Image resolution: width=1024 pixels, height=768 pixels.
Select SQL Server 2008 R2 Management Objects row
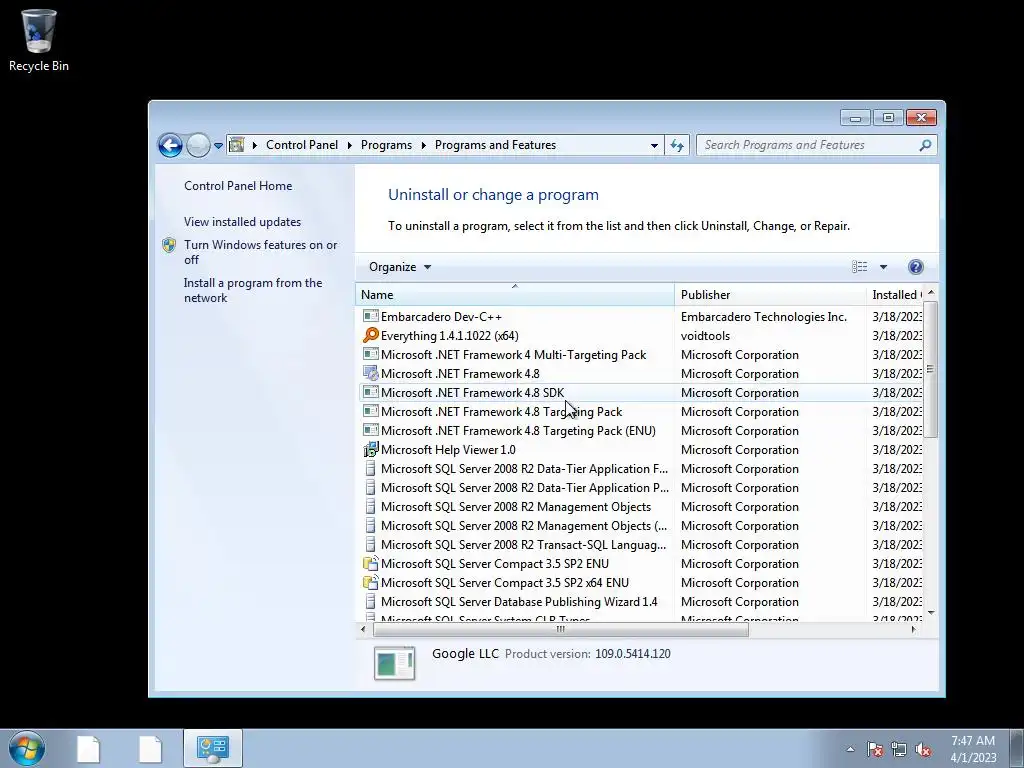pyautogui.click(x=641, y=507)
